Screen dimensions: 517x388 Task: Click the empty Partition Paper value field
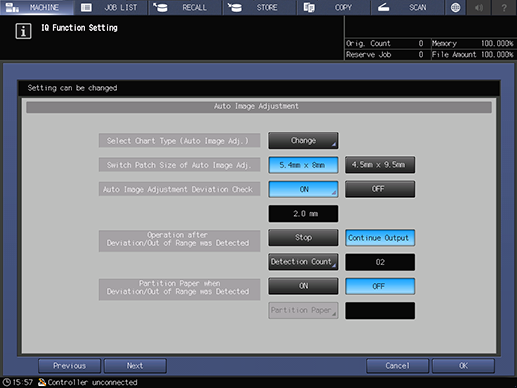coord(380,311)
